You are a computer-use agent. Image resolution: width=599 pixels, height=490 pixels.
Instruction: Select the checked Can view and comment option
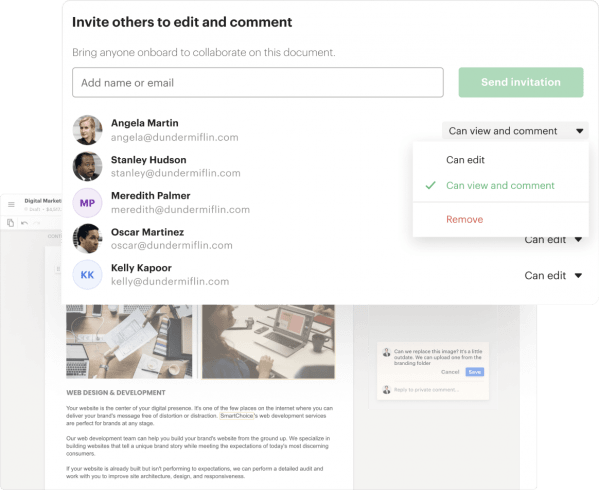click(x=500, y=186)
